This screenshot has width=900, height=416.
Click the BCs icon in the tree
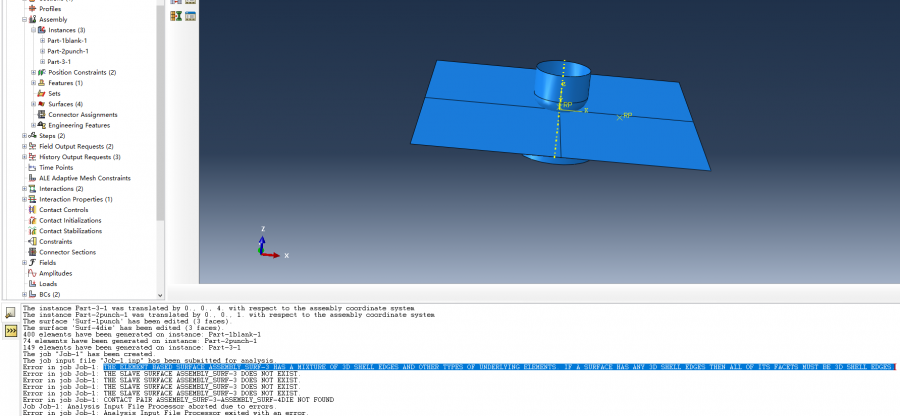(32, 294)
